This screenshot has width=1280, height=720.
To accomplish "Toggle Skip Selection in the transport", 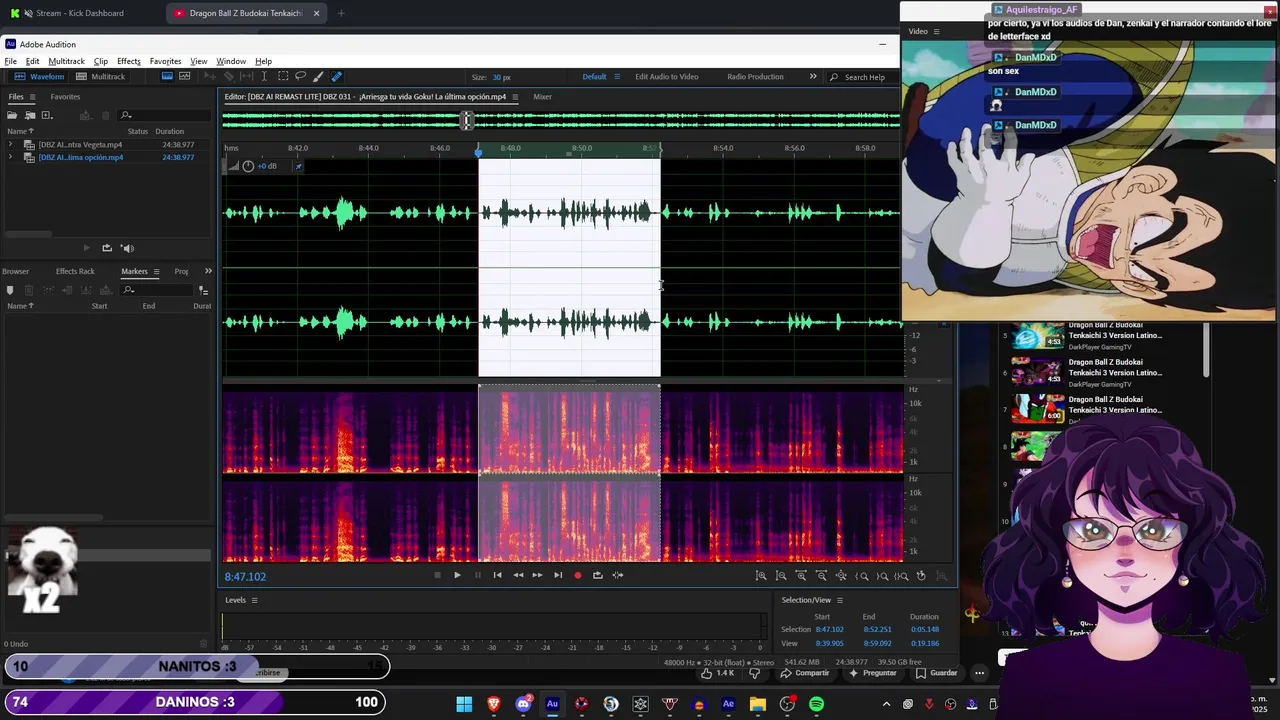I will pyautogui.click(x=618, y=575).
